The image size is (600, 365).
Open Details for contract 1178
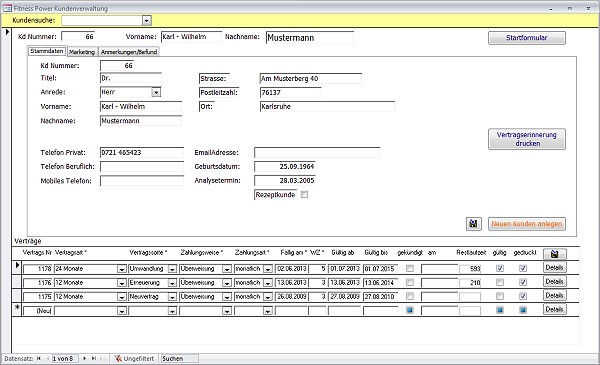coord(554,267)
